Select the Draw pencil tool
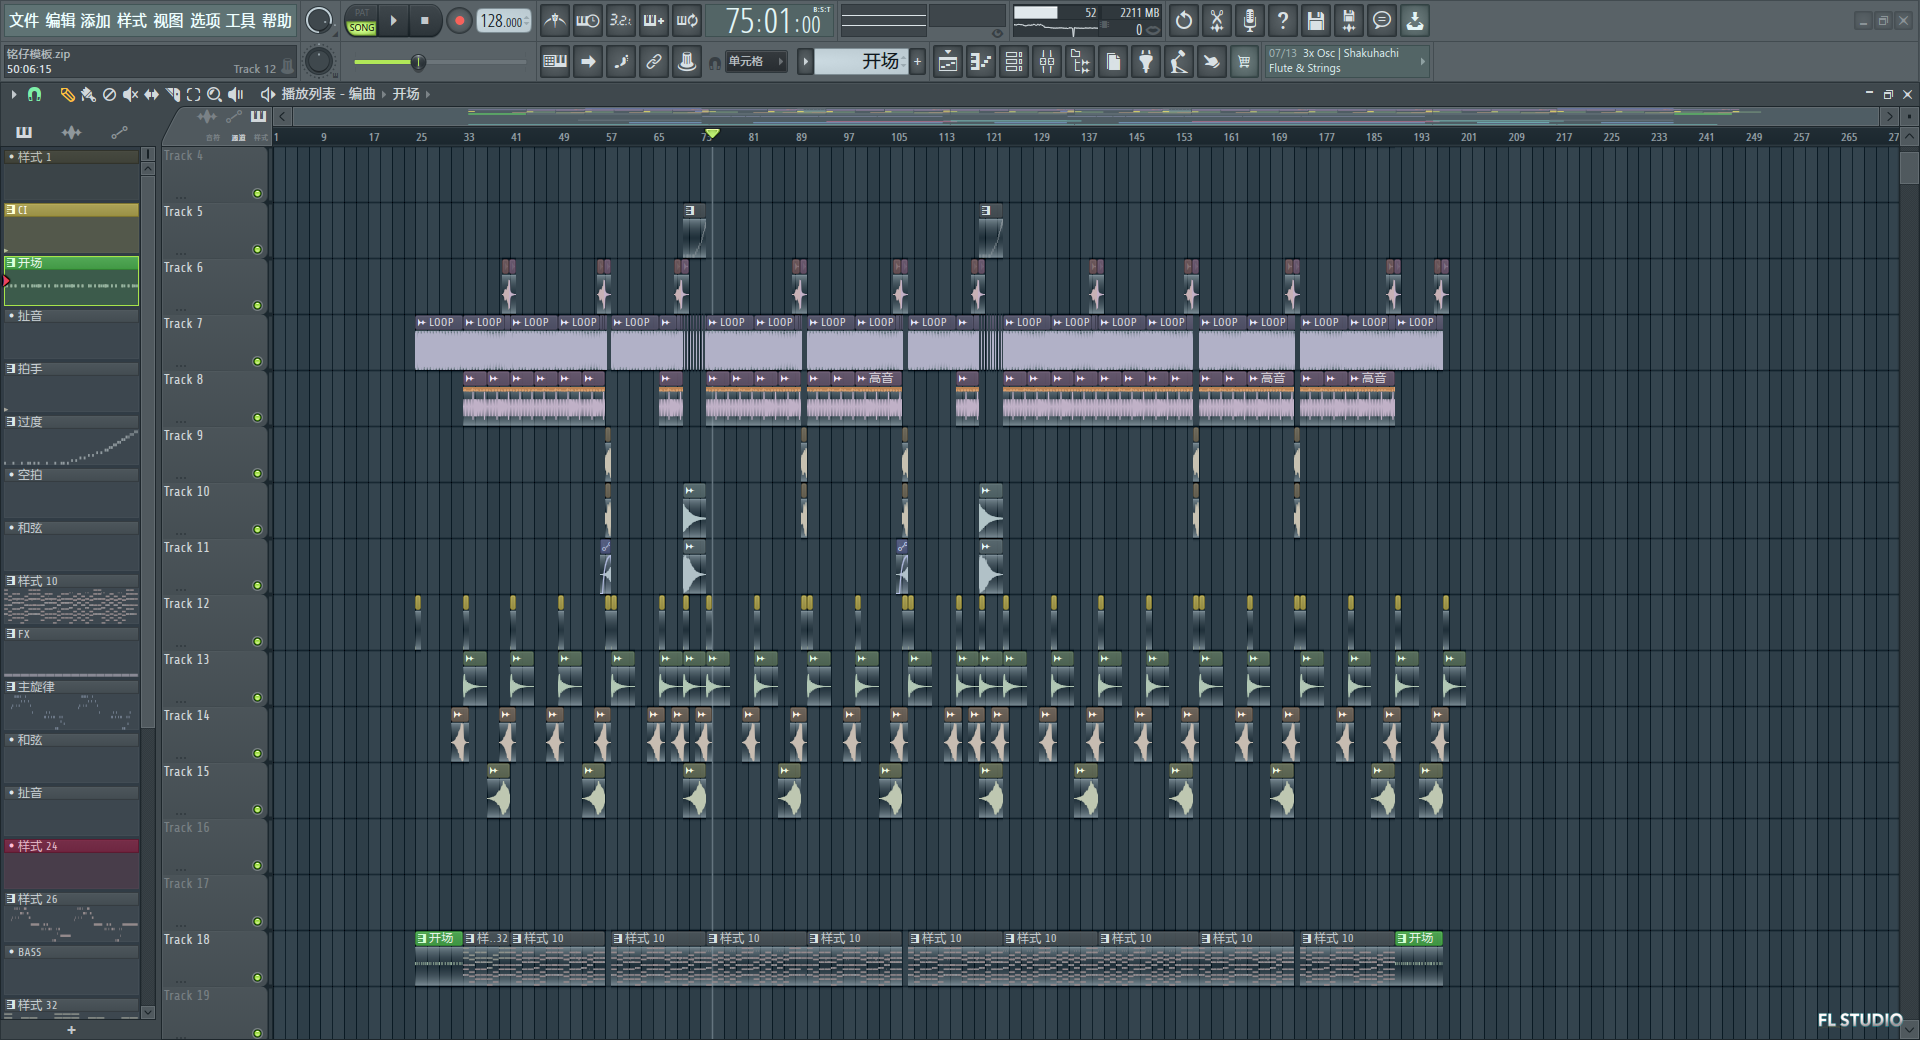This screenshot has width=1920, height=1040. point(67,94)
